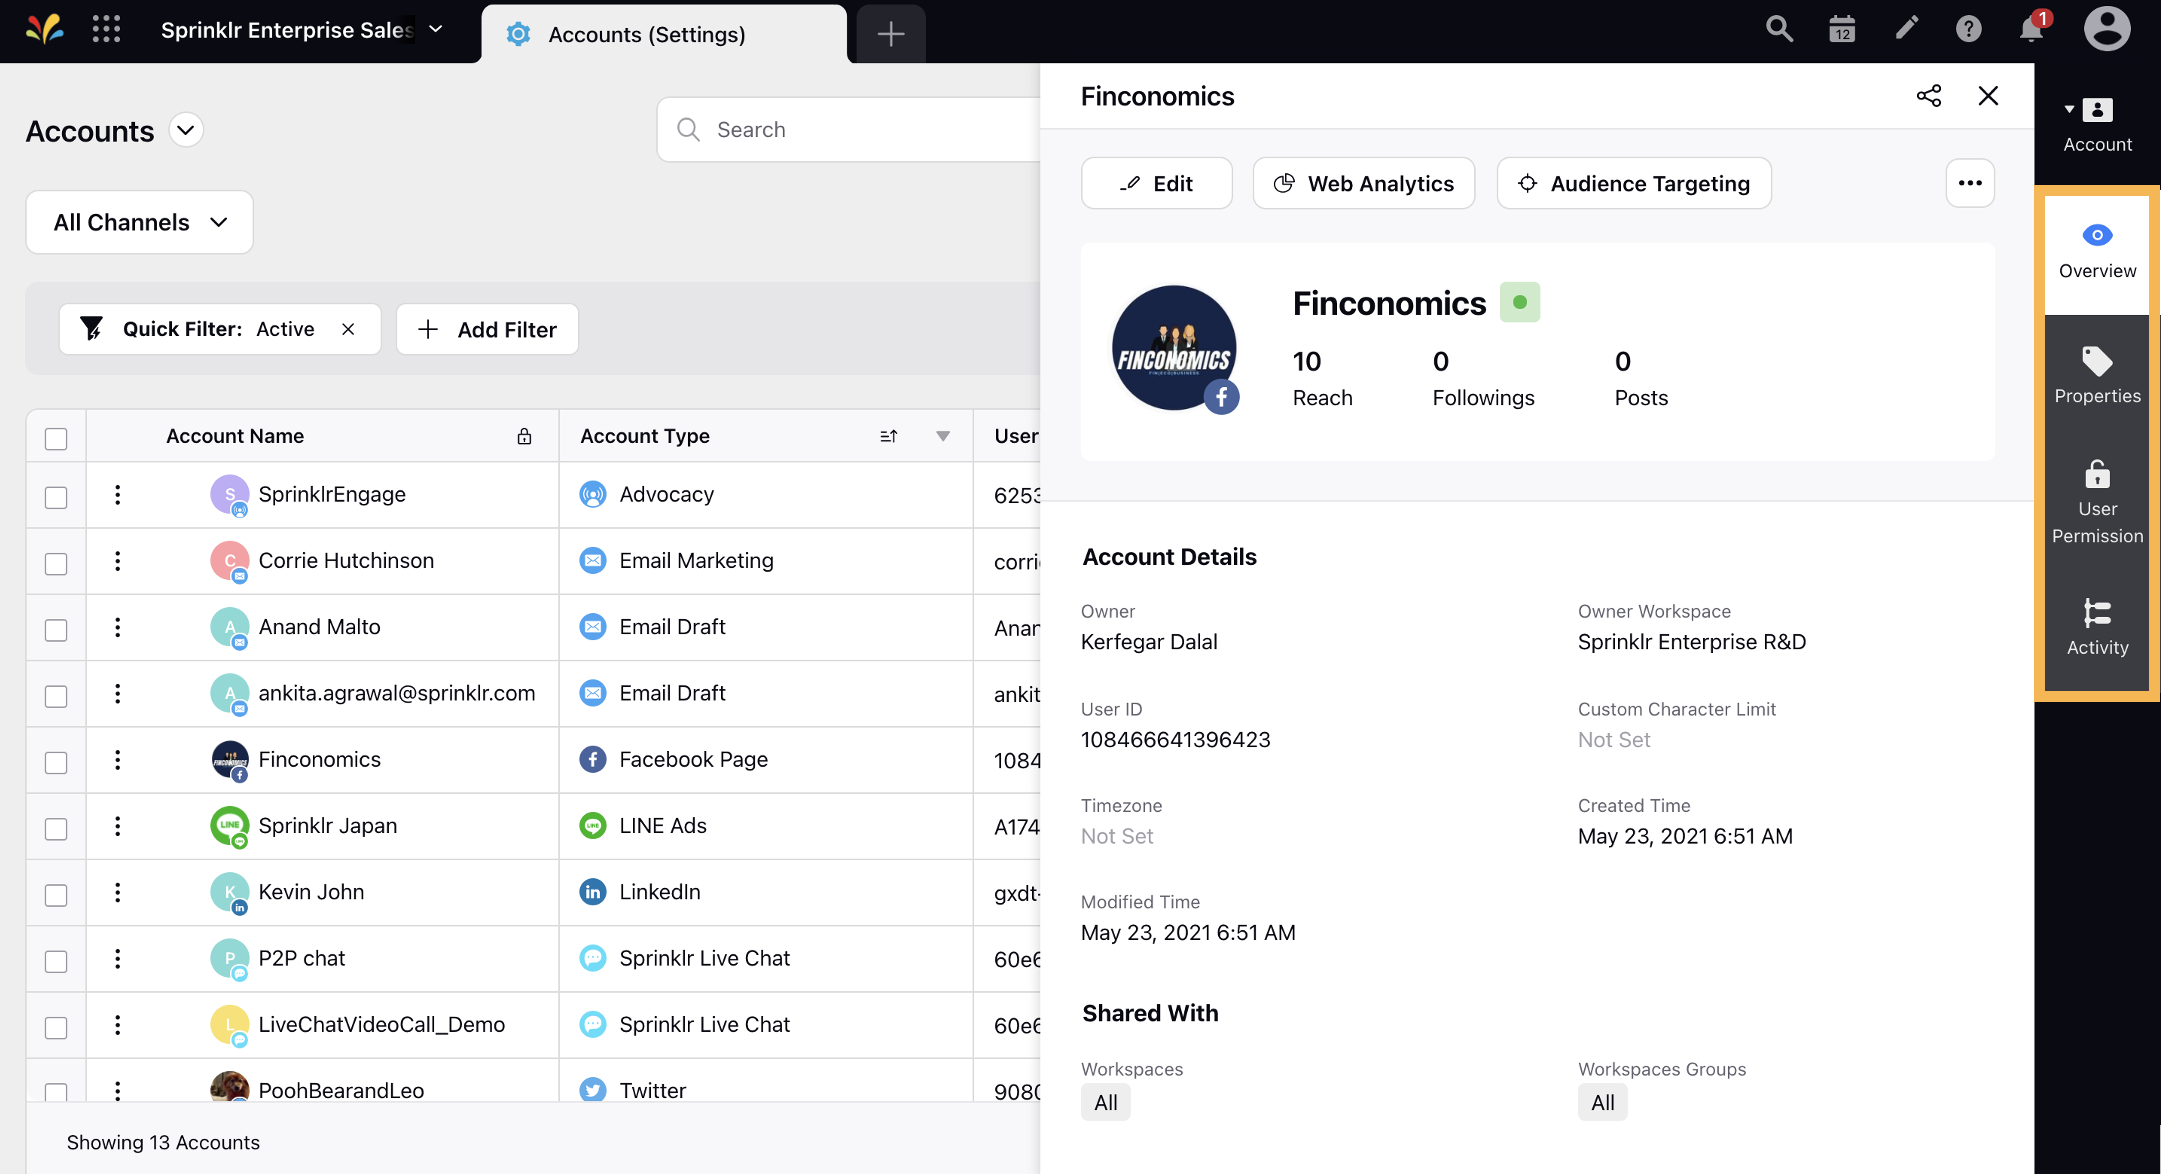This screenshot has width=2176, height=1174.
Task: Open three-dot menu for Sprinklr Japan row
Action: click(118, 826)
